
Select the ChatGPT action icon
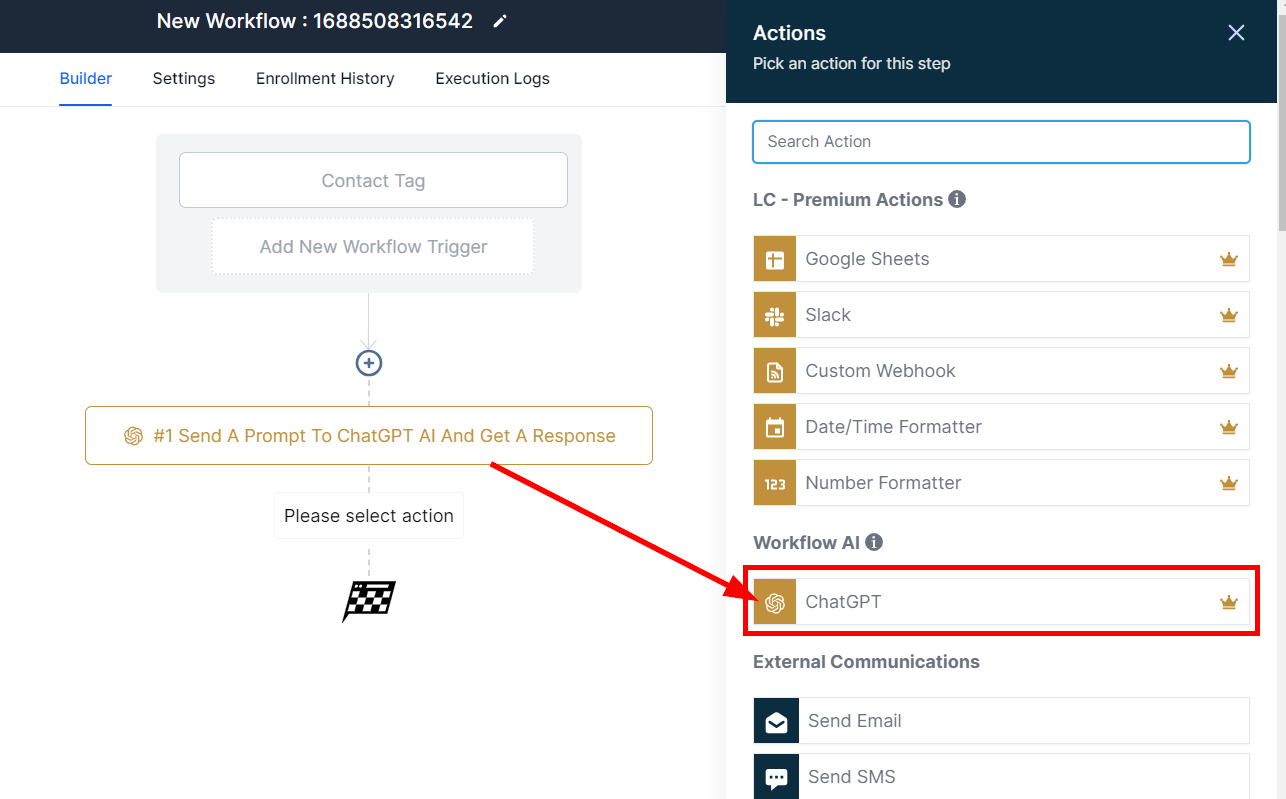click(775, 602)
